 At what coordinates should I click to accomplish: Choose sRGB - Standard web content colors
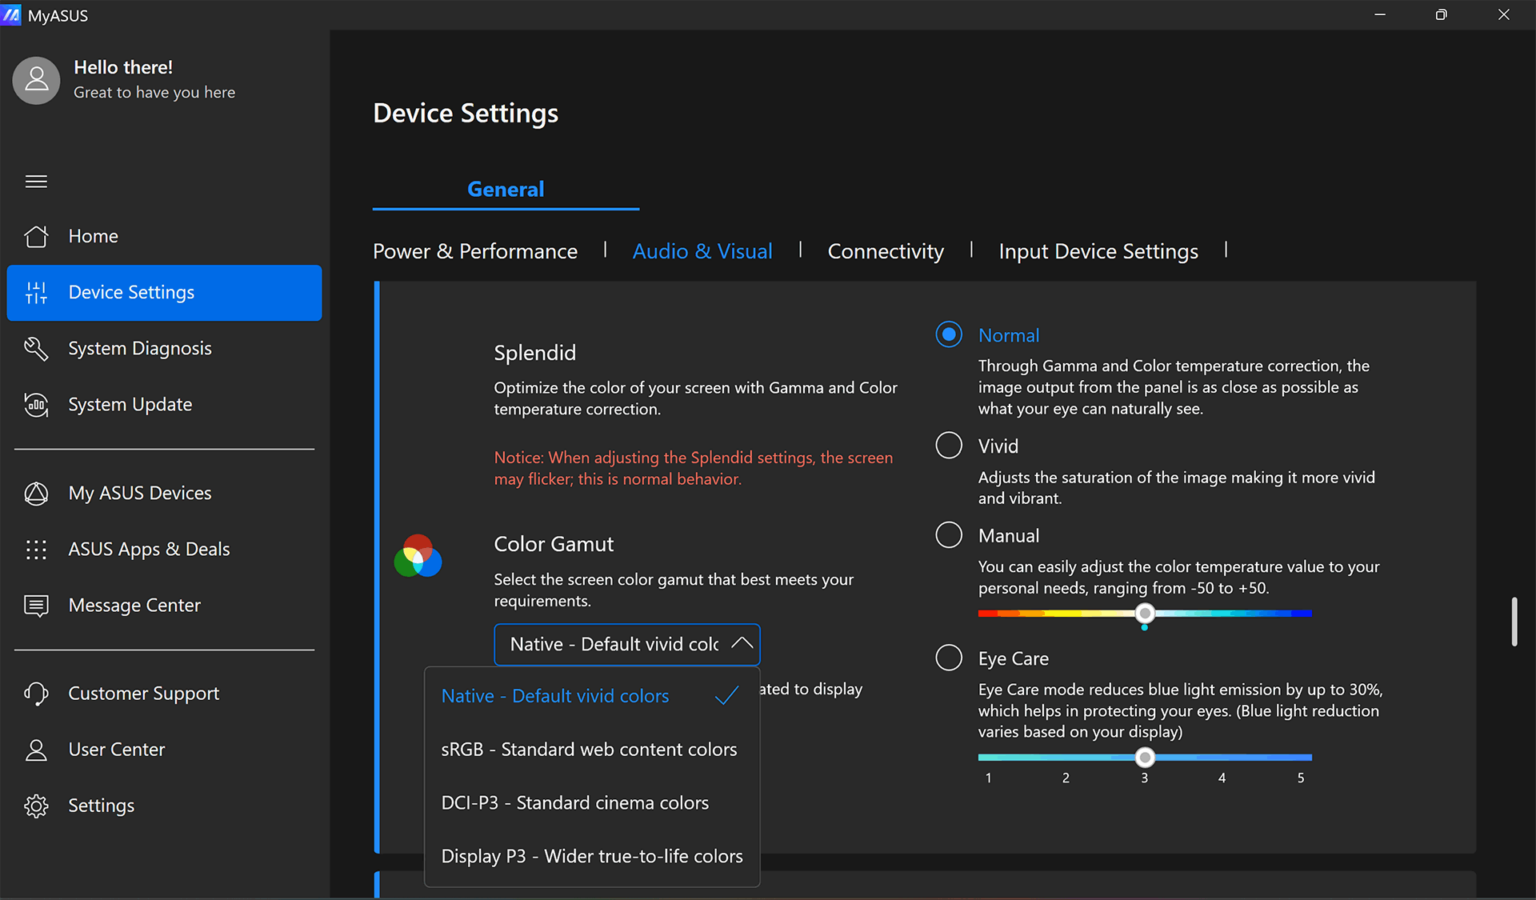click(588, 749)
